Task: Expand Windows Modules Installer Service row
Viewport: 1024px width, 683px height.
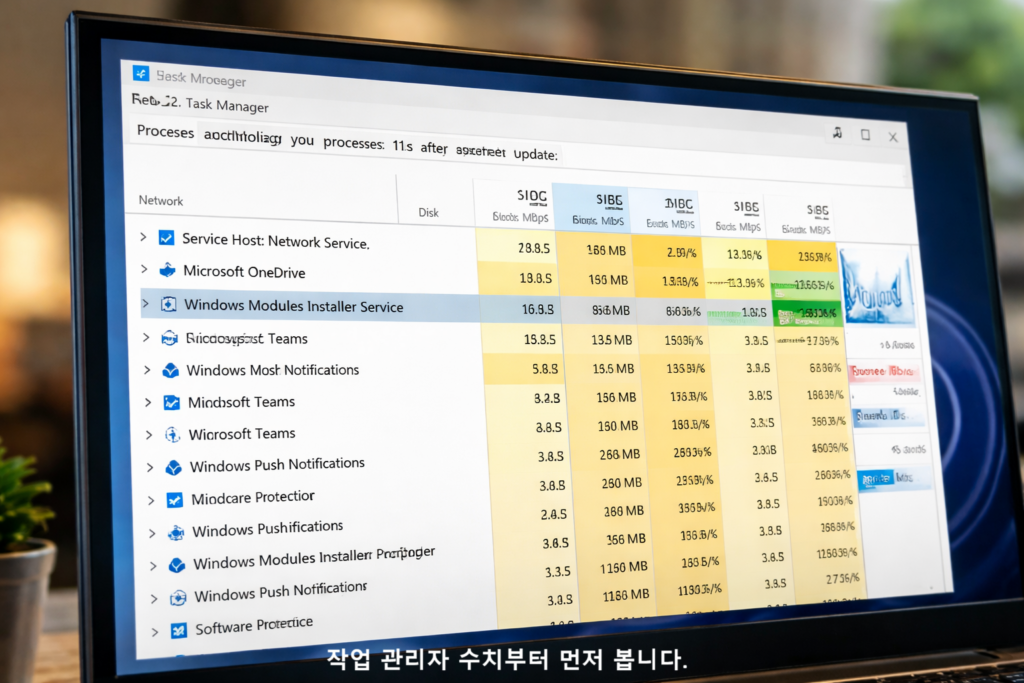Action: (x=146, y=304)
